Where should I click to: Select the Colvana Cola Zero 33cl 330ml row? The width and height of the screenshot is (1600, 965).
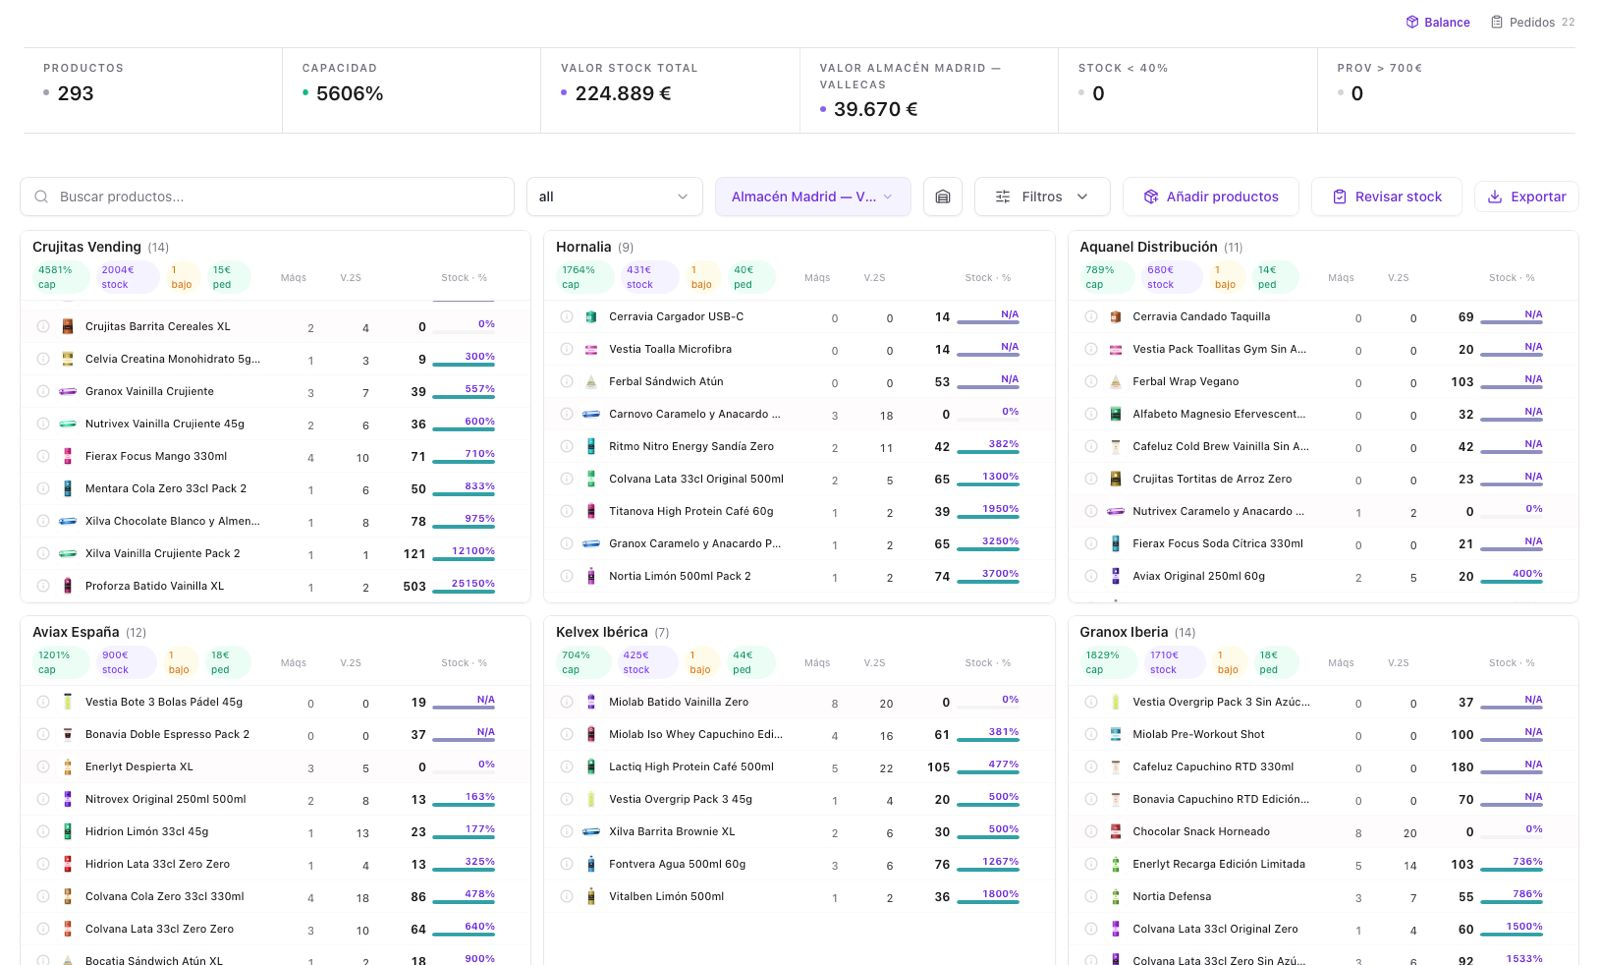coord(275,897)
